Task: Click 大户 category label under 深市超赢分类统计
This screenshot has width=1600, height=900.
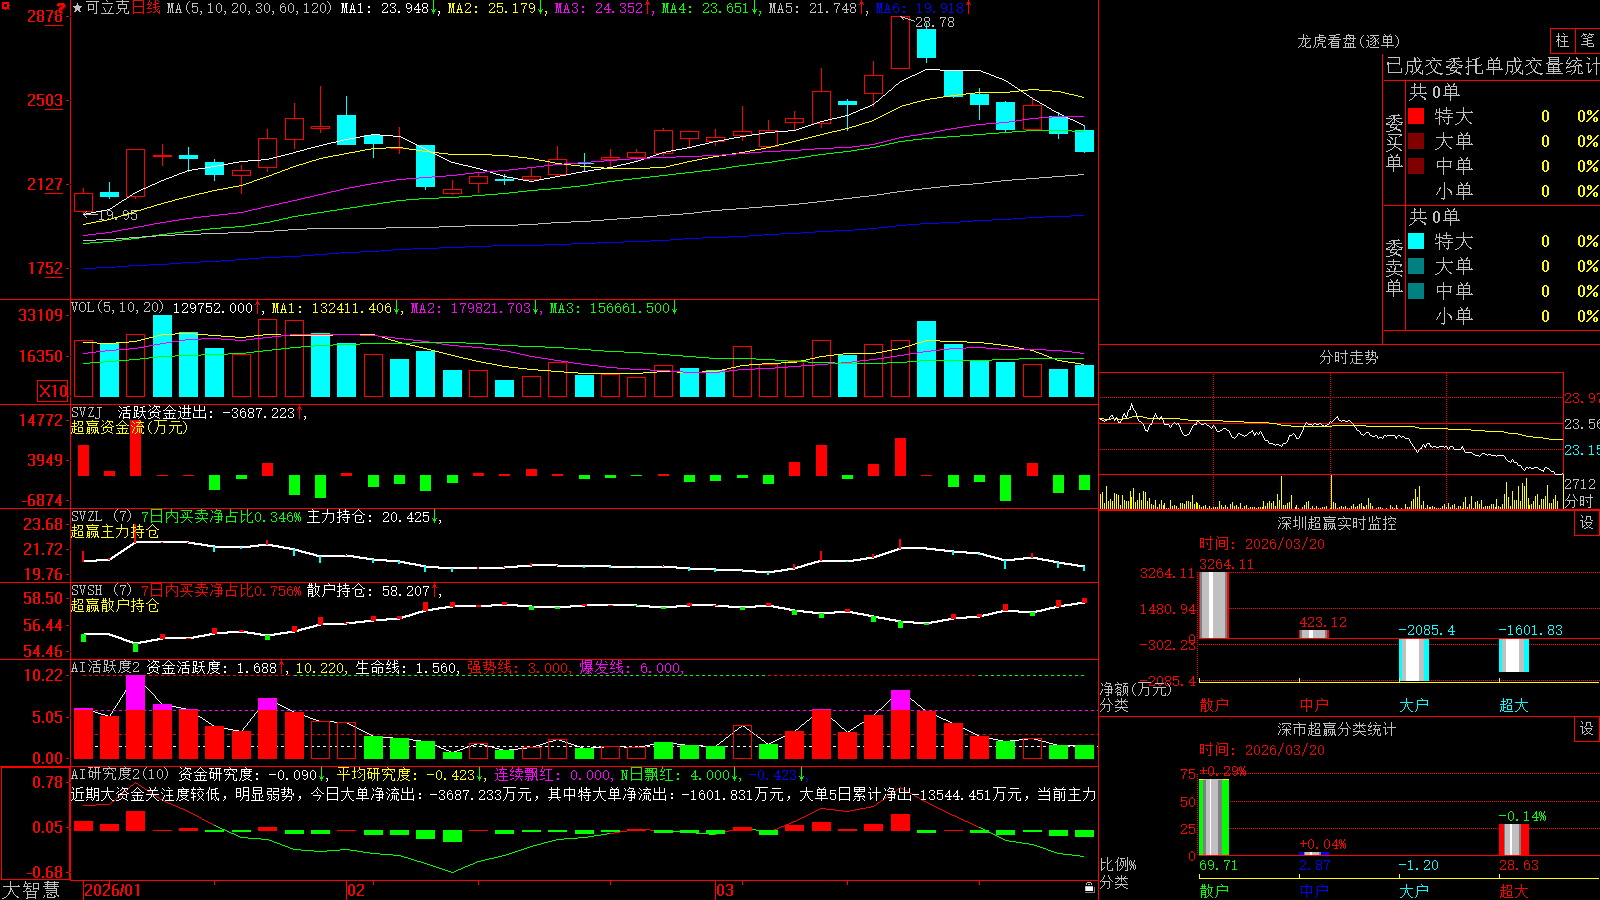Action: (x=1414, y=891)
